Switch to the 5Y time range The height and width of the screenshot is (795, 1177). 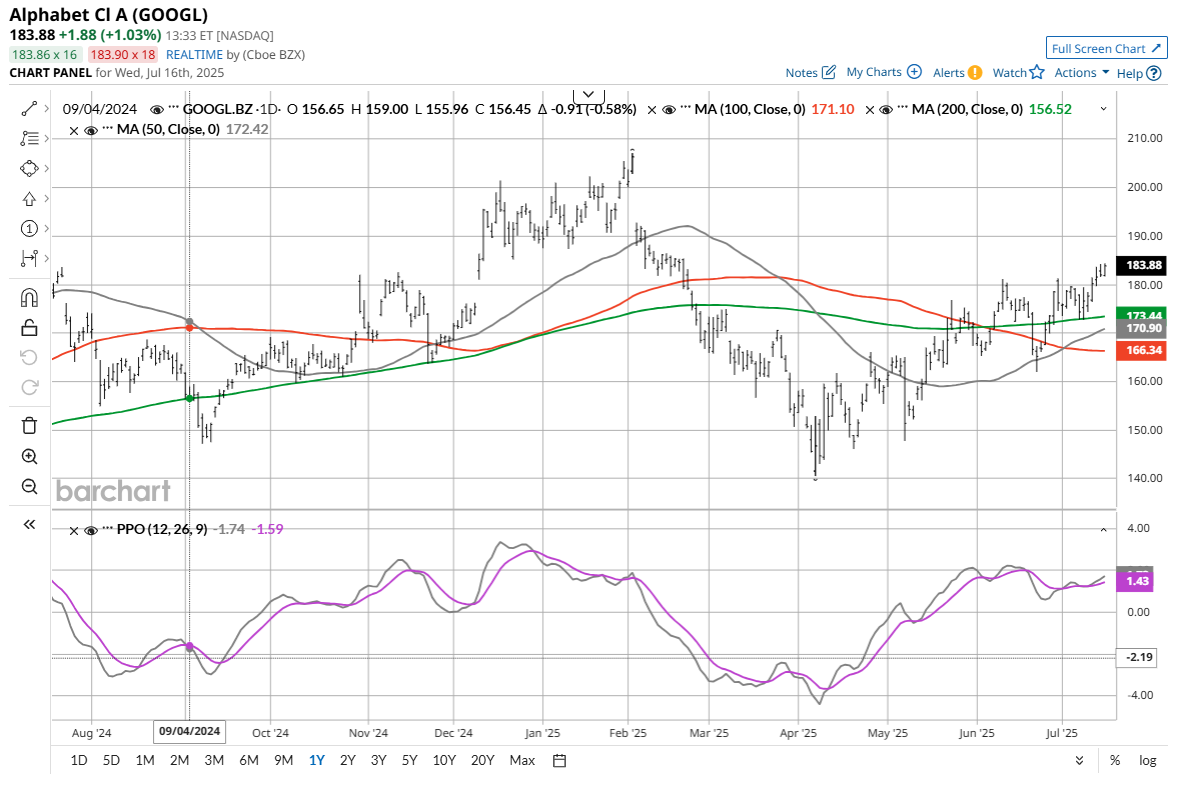[x=409, y=760]
